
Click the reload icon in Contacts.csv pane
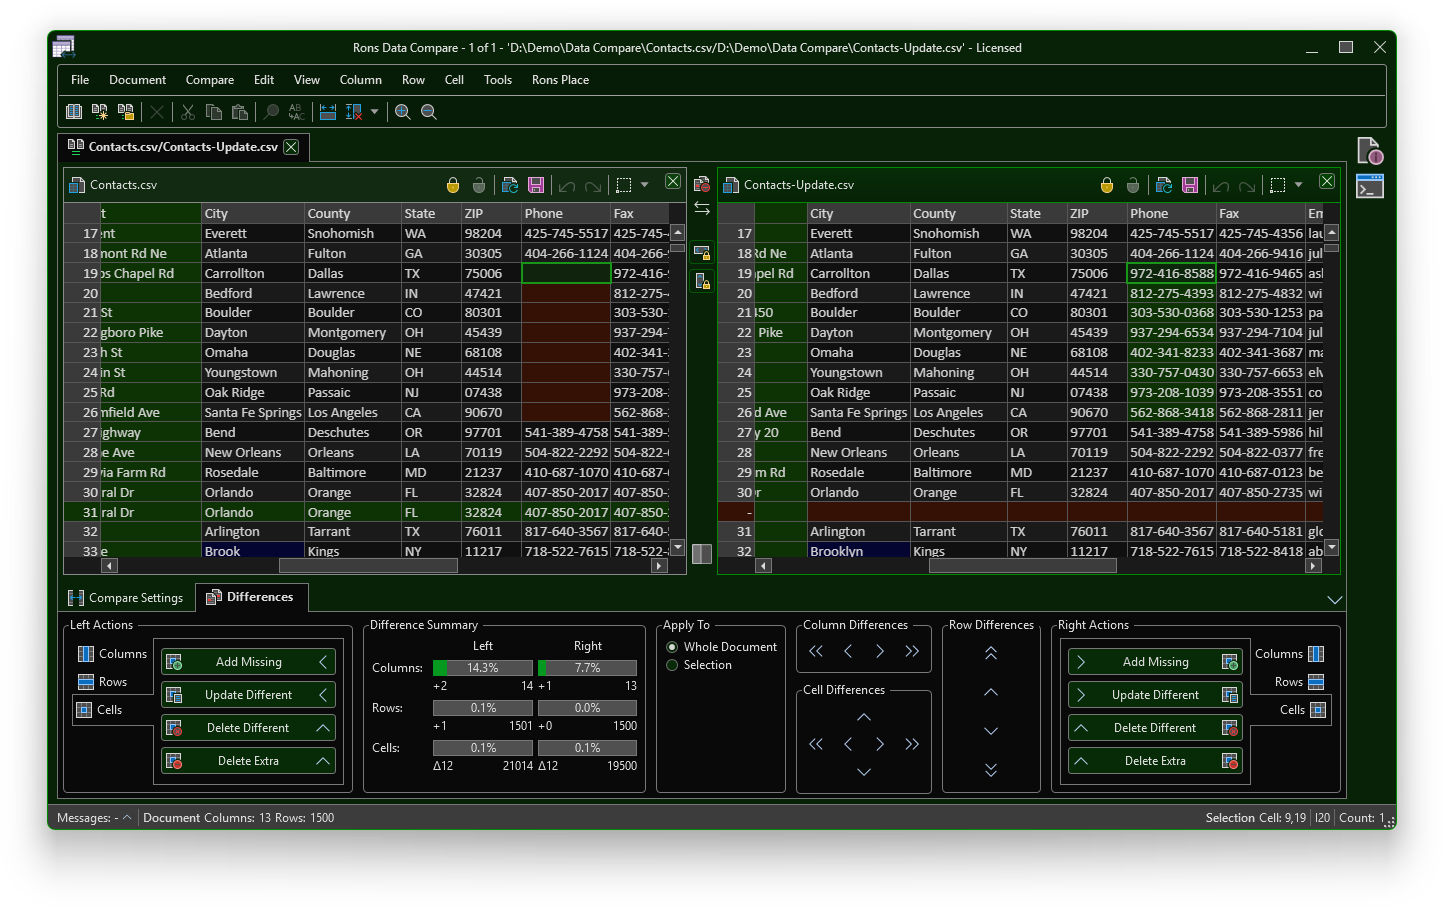click(510, 185)
